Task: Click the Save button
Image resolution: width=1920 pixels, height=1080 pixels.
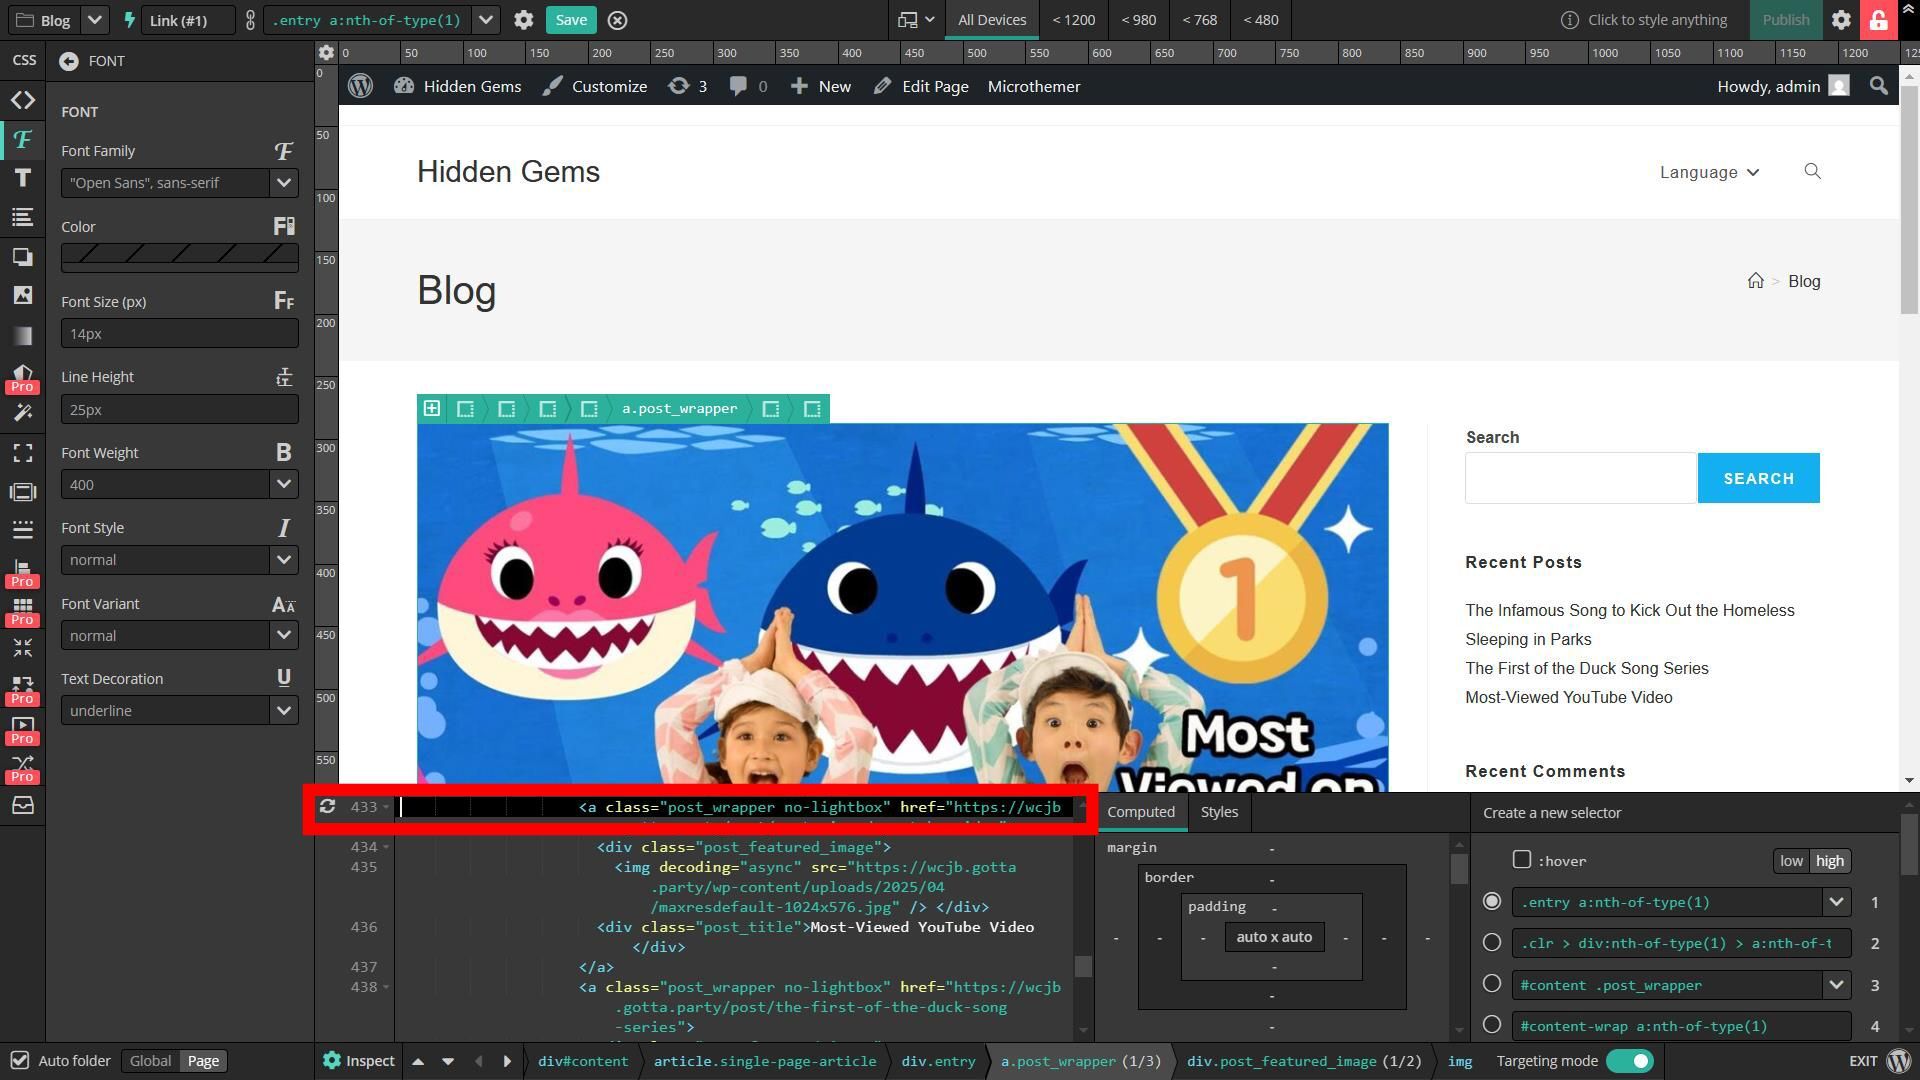Action: point(571,20)
